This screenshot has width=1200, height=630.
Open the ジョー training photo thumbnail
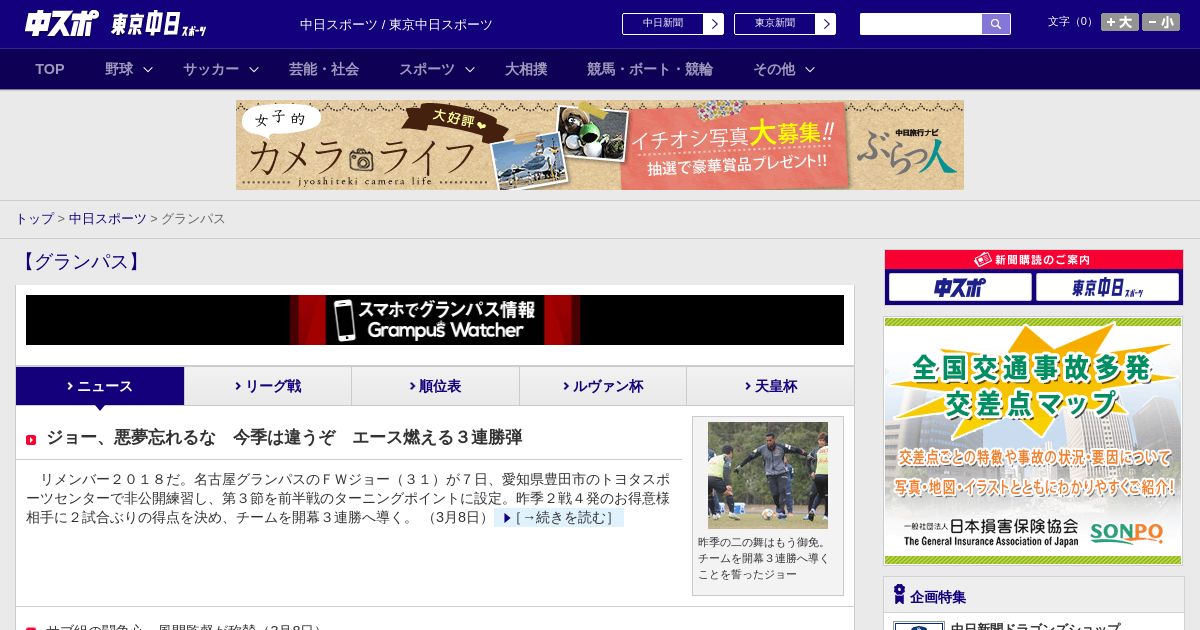(x=768, y=475)
